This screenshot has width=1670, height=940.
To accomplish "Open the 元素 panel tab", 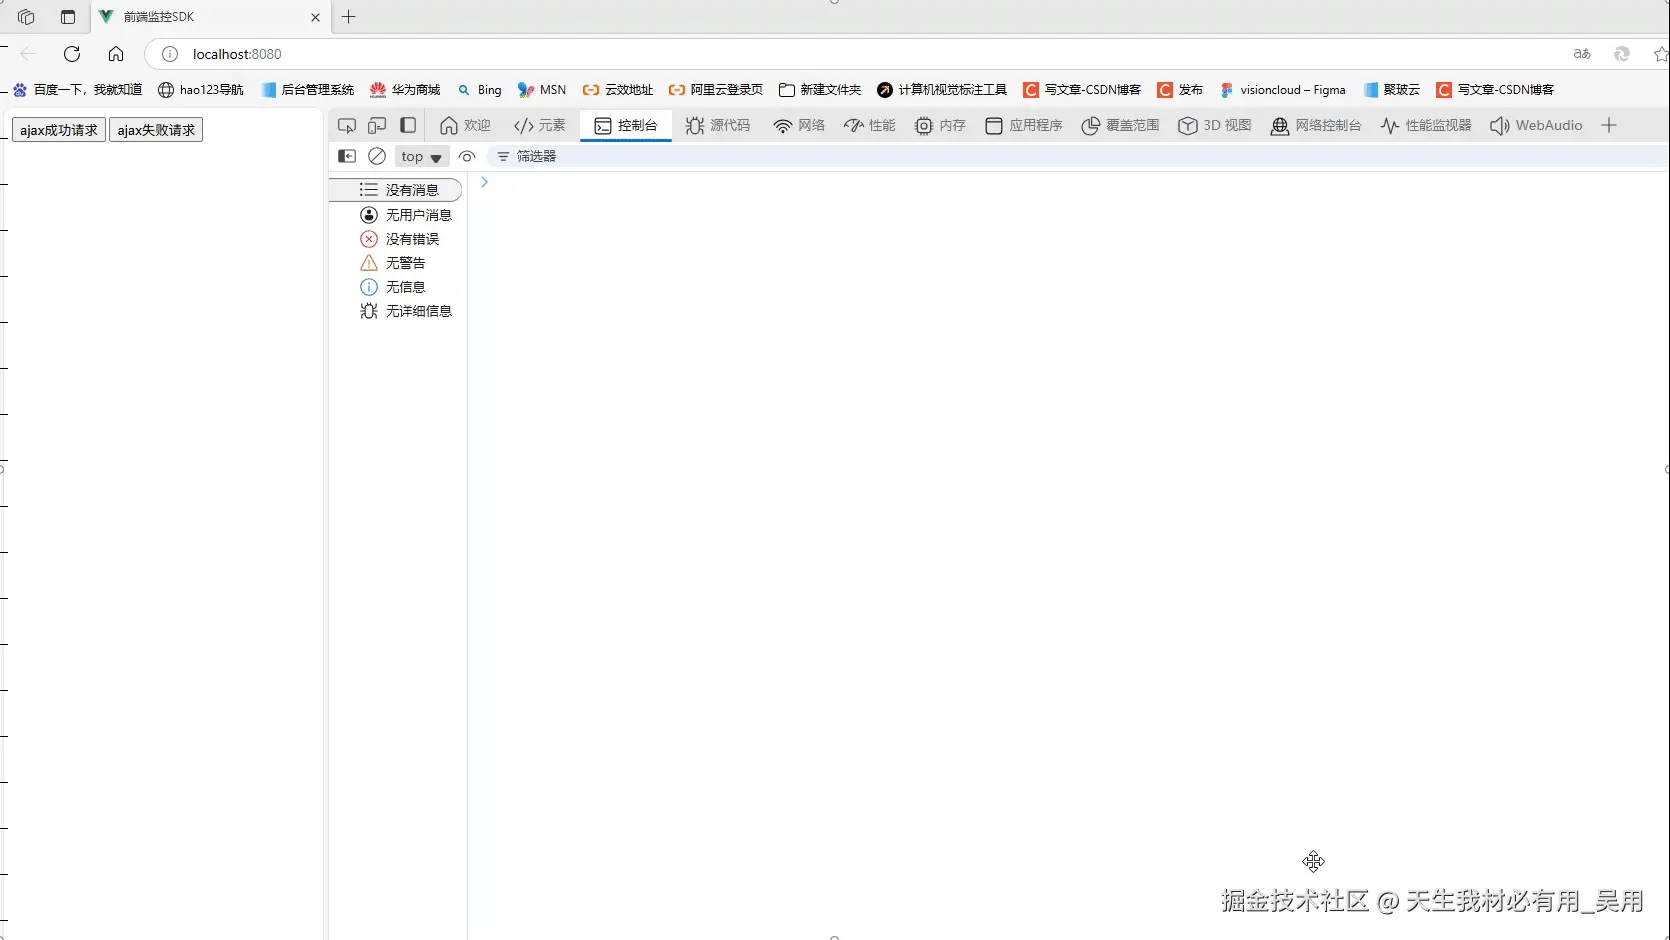I will point(540,125).
